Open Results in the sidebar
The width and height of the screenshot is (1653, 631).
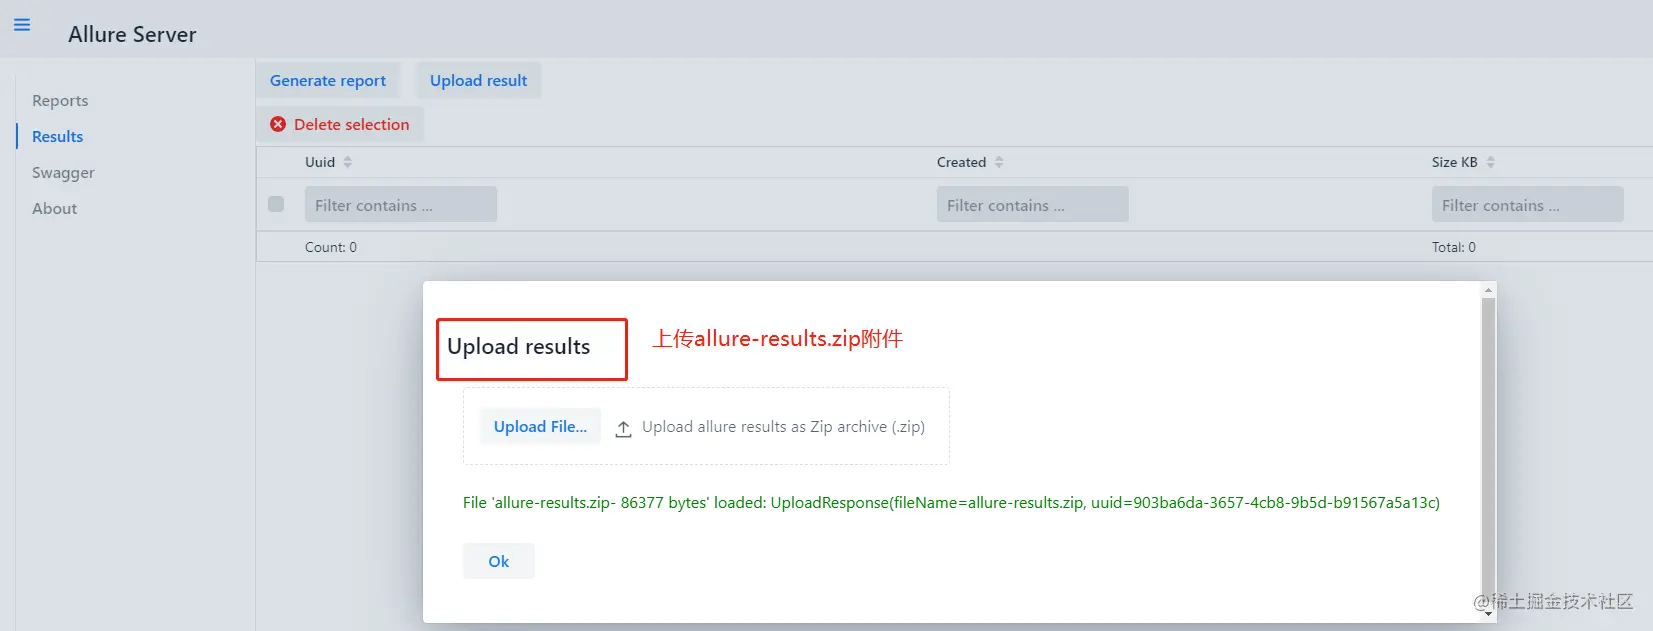[58, 137]
